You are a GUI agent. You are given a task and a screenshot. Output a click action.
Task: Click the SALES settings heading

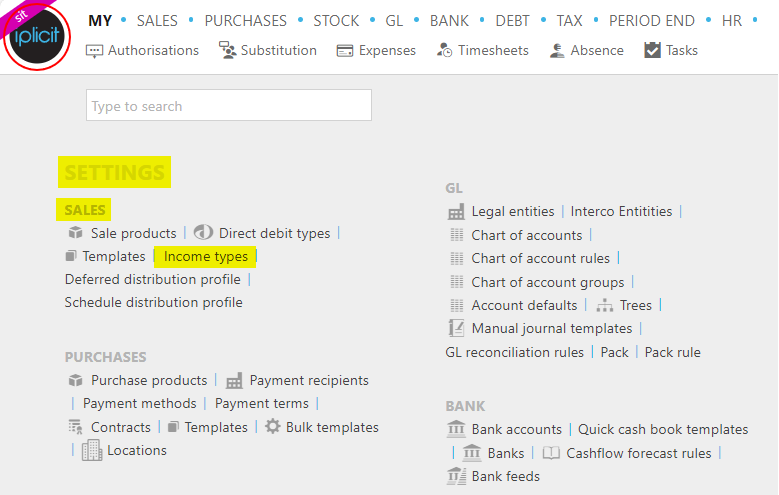(84, 210)
